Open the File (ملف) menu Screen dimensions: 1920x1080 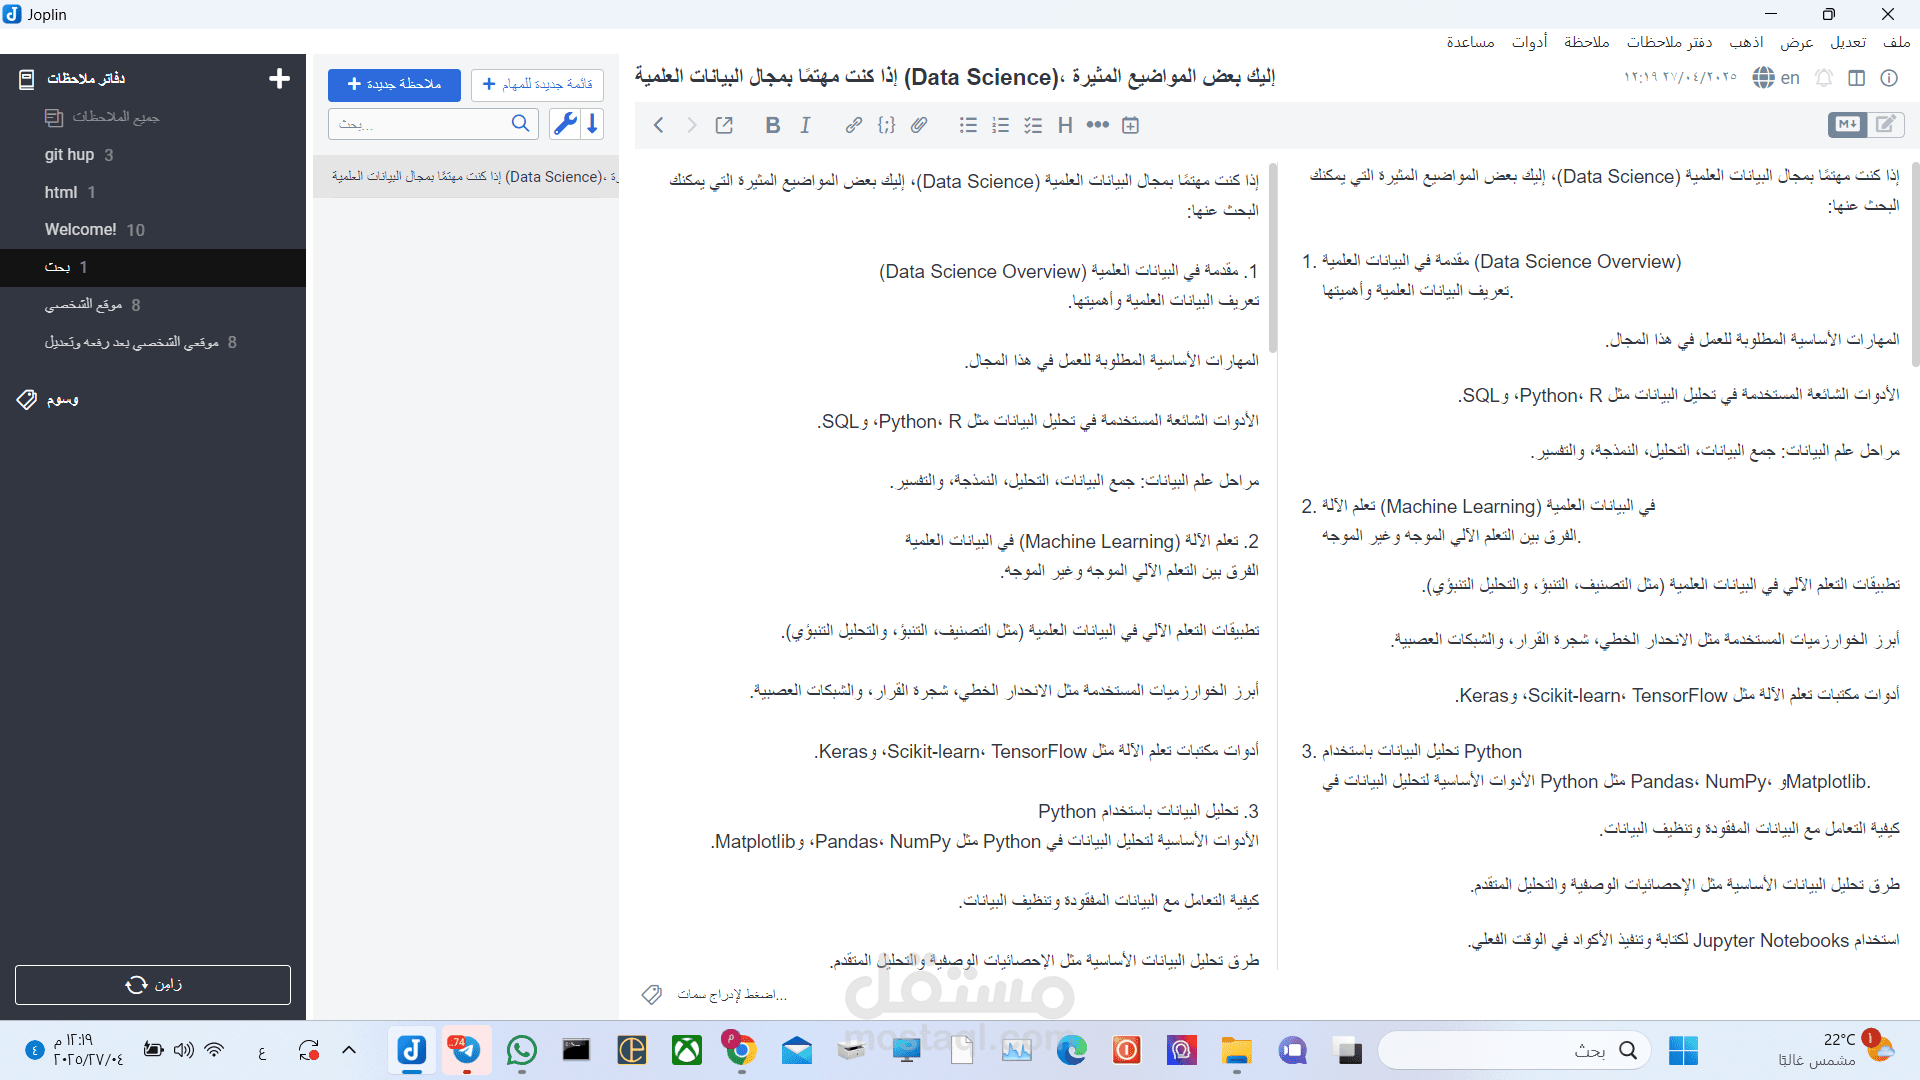pos(1896,42)
